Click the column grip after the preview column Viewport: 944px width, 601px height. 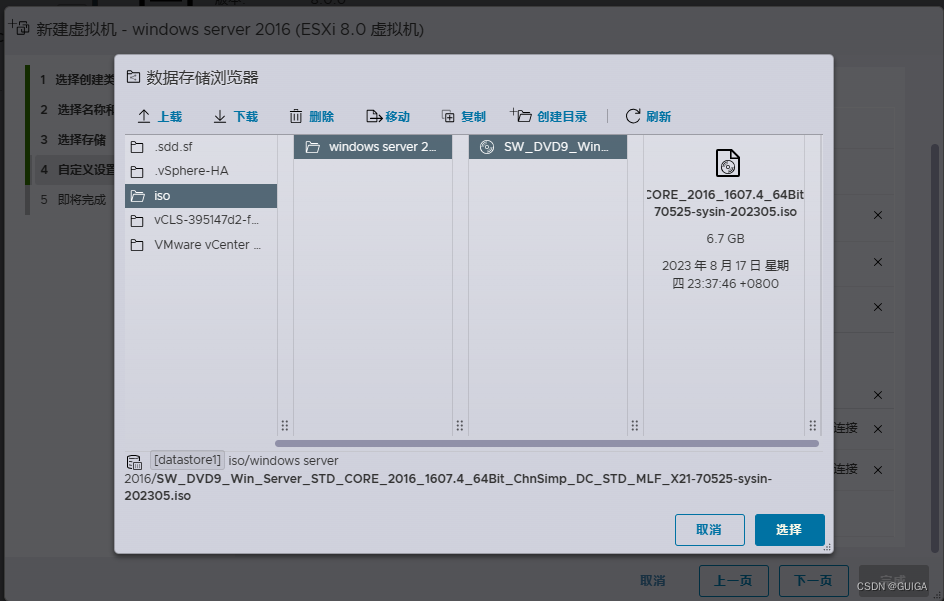[x=812, y=426]
